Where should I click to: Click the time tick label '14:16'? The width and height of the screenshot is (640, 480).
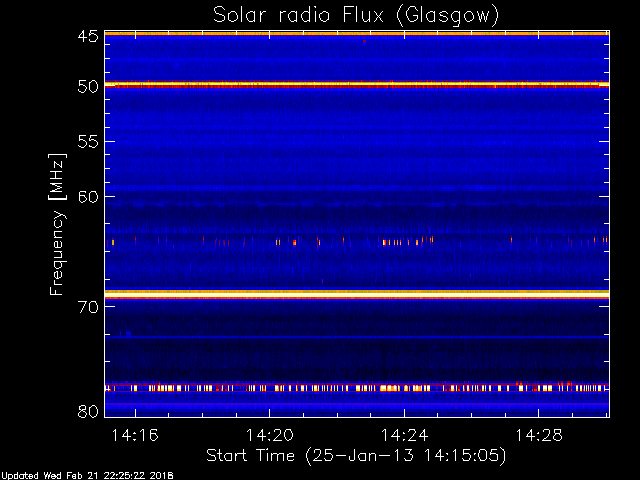coord(135,435)
